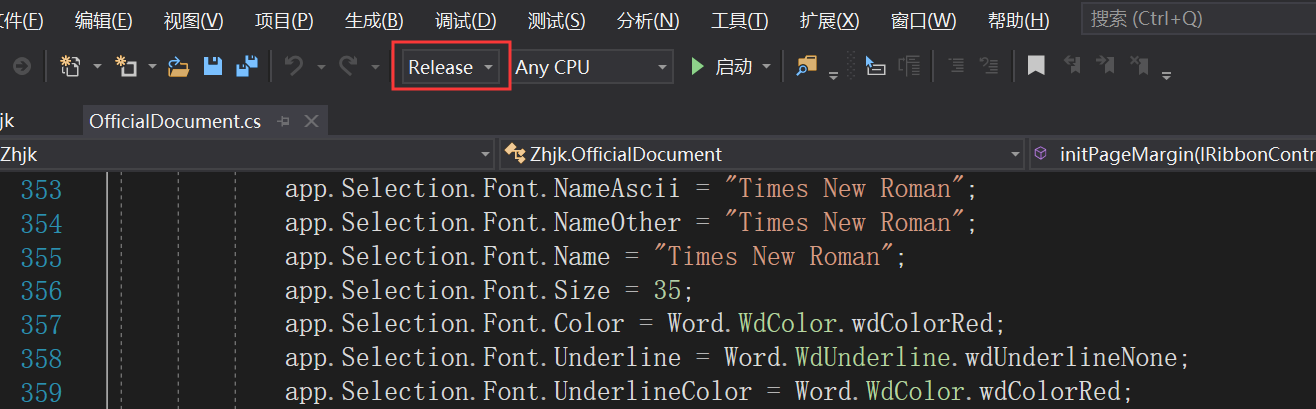
Task: Open the 分析(N) menu
Action: [x=648, y=20]
